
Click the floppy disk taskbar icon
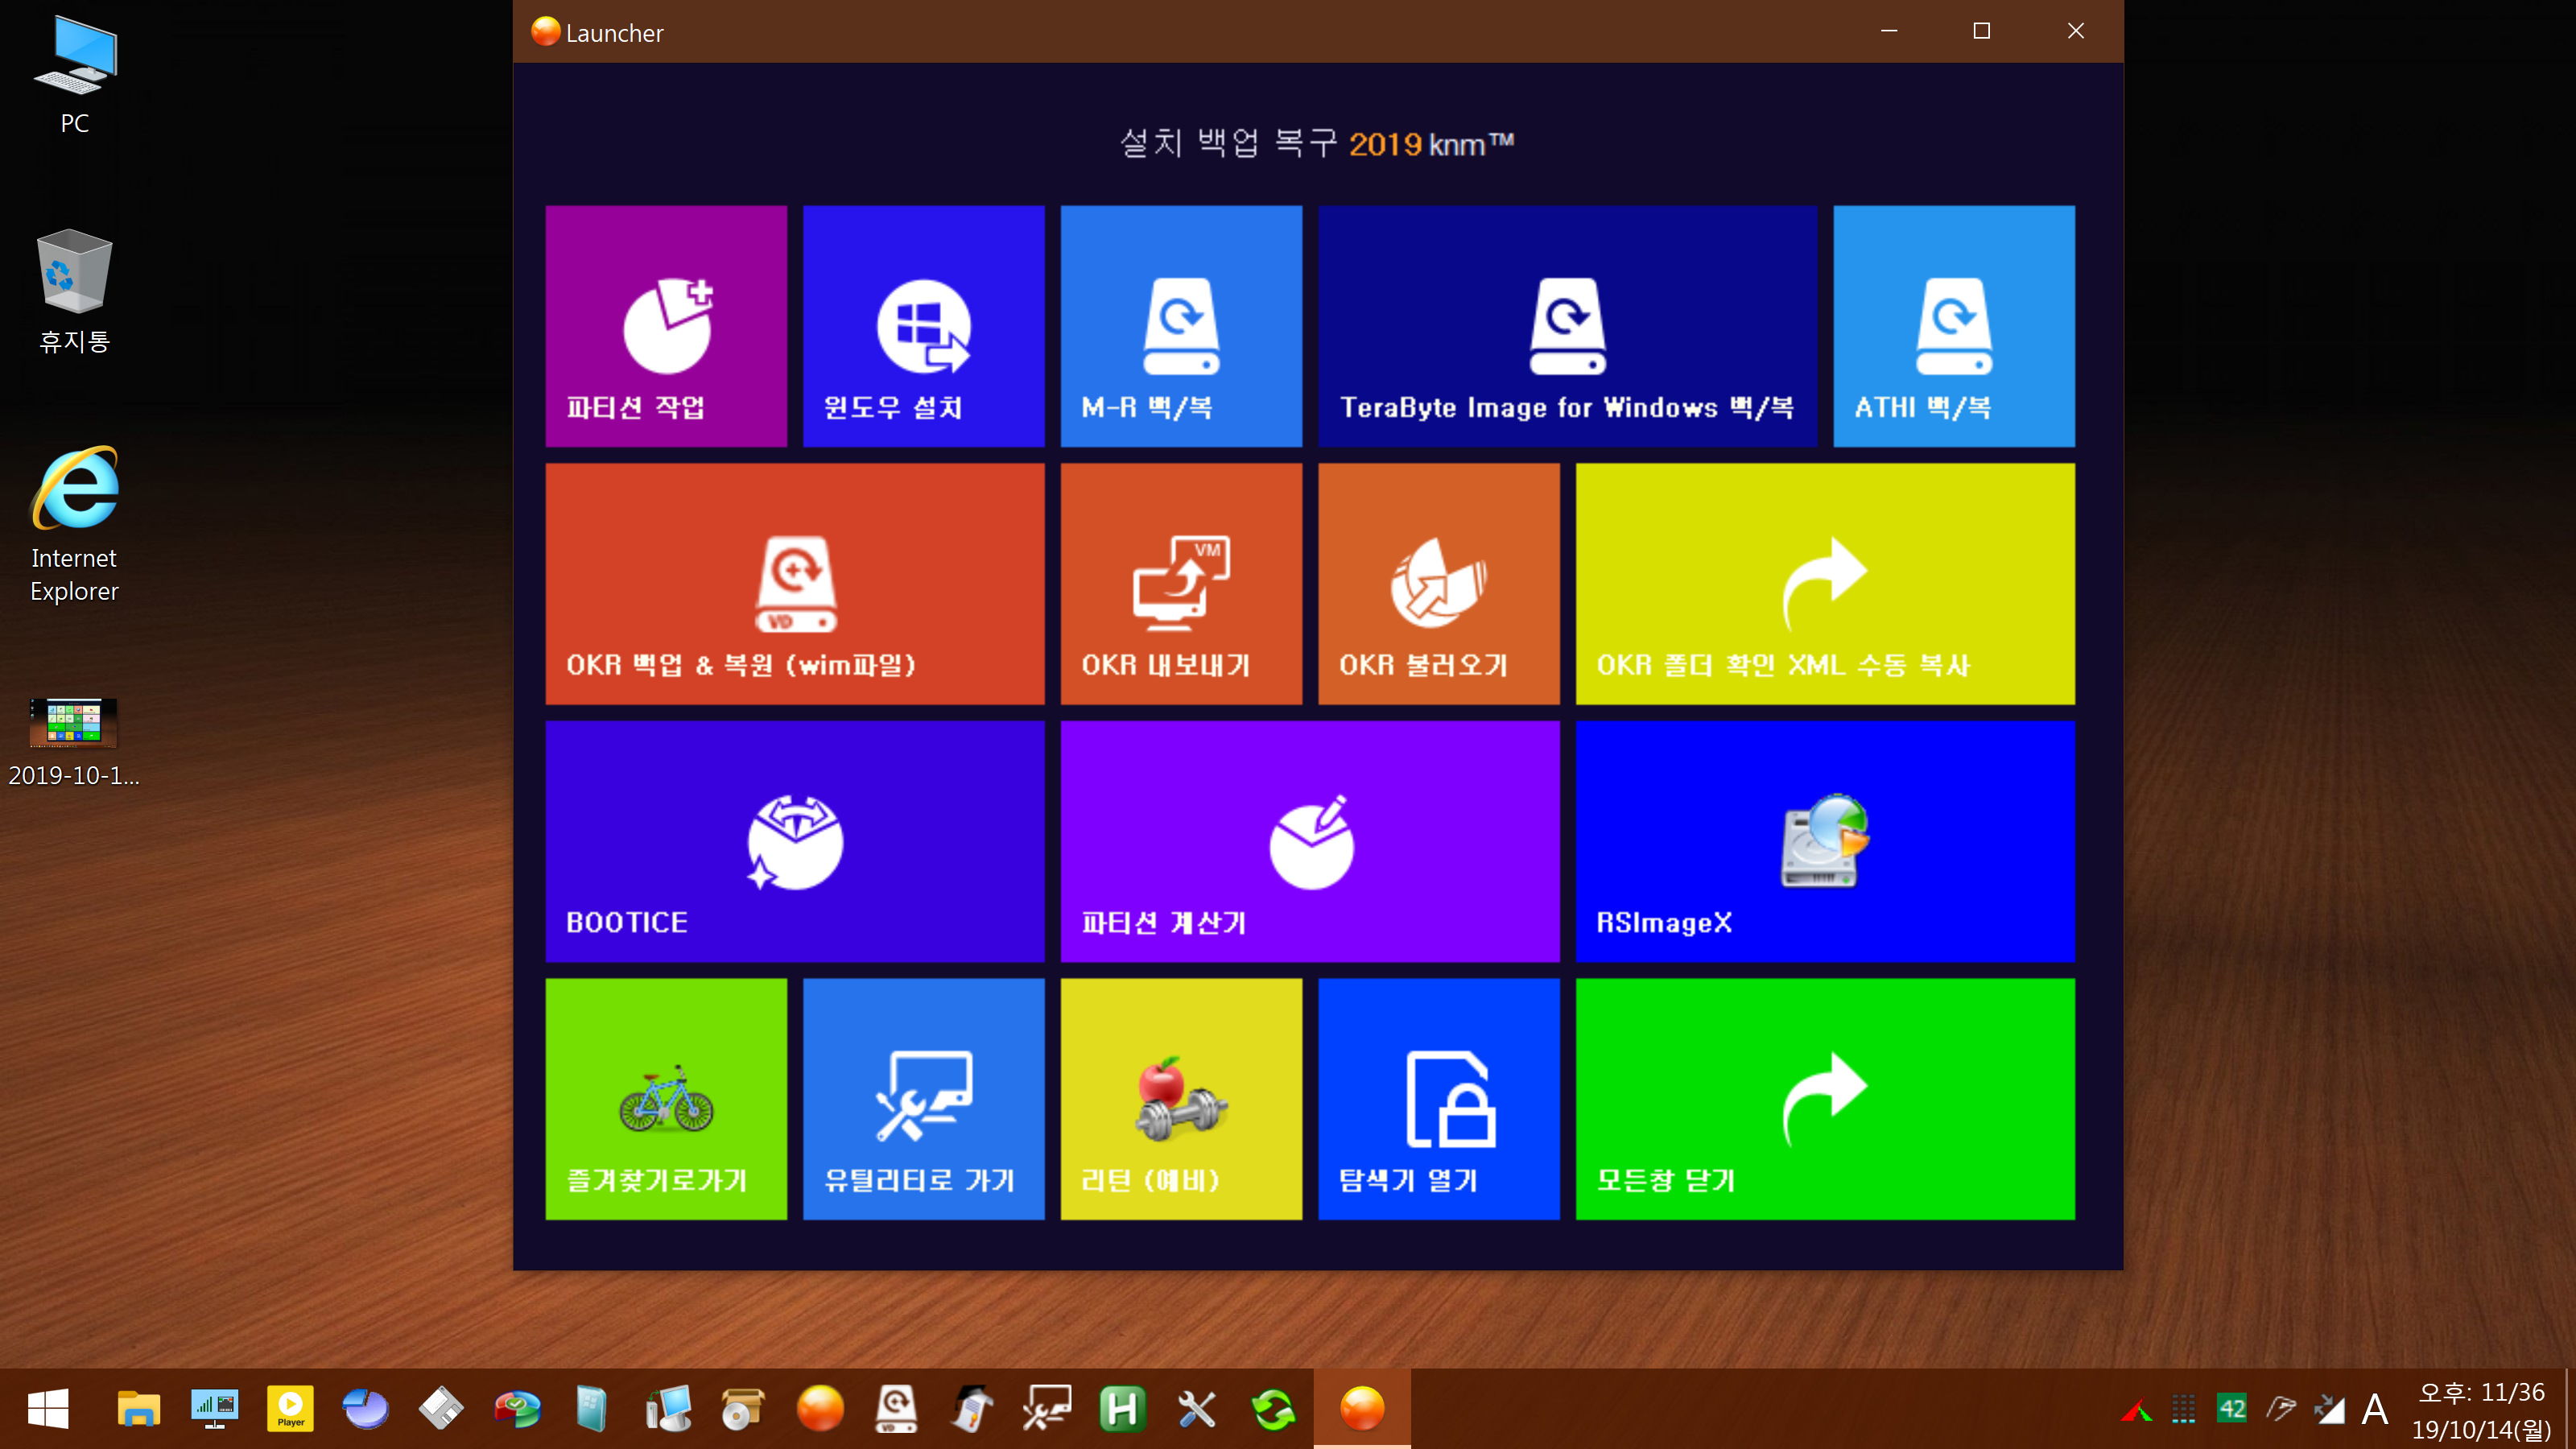tap(441, 1409)
